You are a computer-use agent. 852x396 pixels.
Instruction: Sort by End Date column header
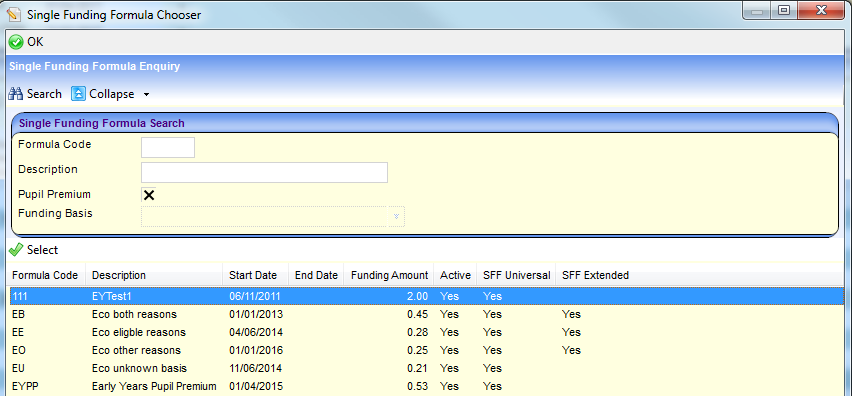tap(316, 275)
